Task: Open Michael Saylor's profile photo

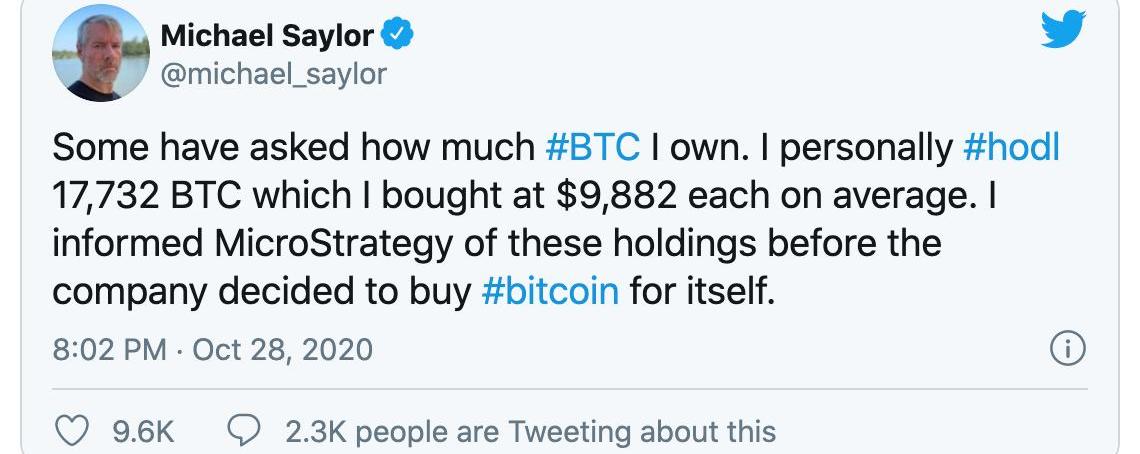Action: (95, 52)
